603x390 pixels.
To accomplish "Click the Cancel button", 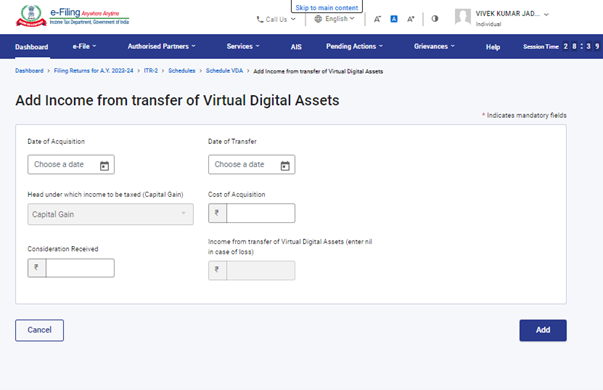I will [40, 330].
